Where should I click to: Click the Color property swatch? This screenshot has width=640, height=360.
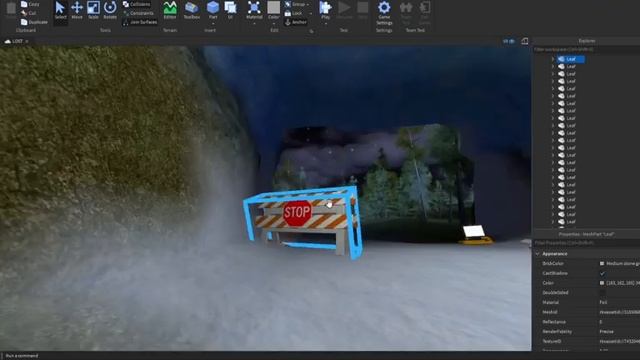coord(602,283)
